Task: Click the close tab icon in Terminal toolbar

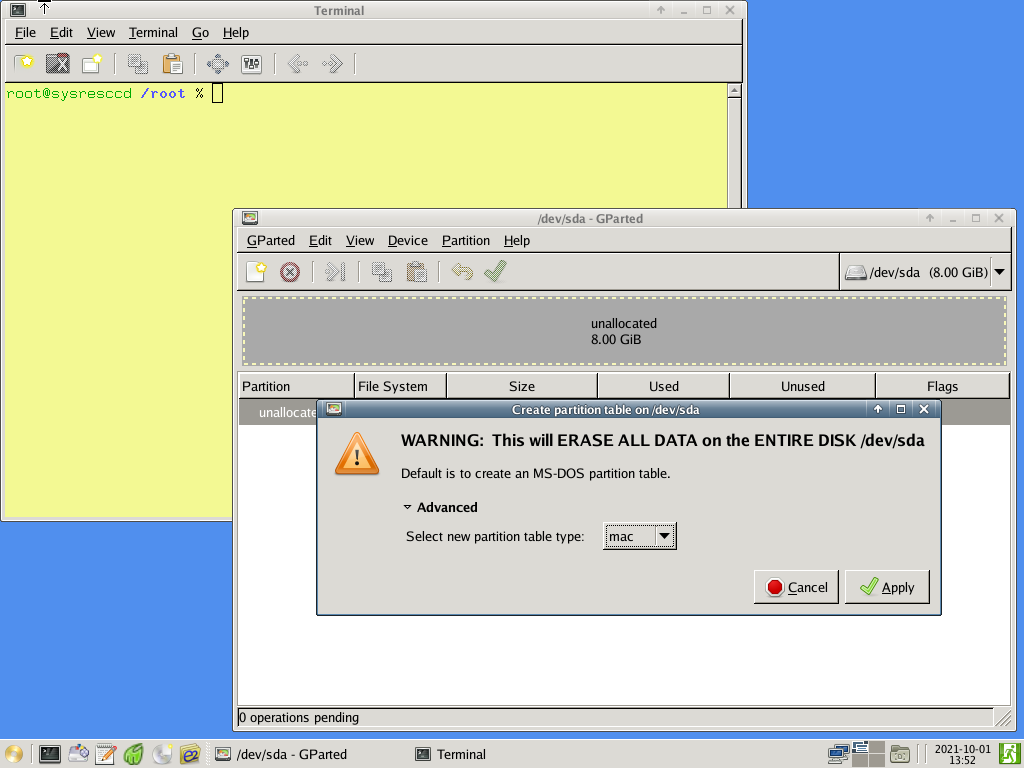Action: click(x=57, y=63)
